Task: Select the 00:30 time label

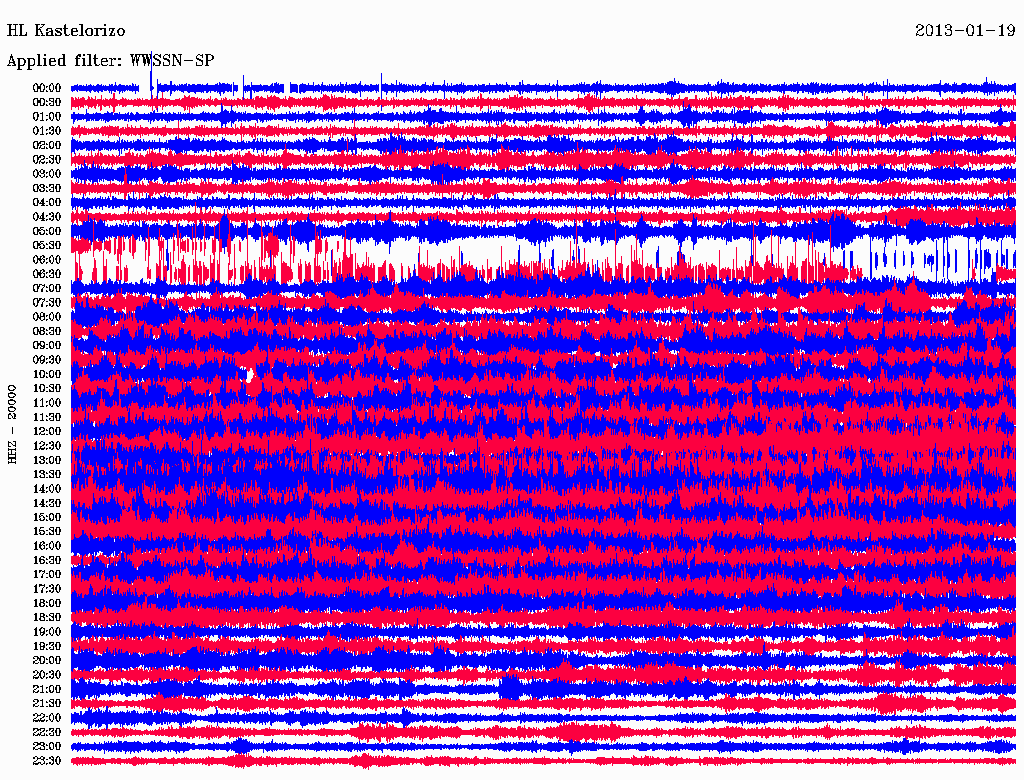Action: coord(47,103)
